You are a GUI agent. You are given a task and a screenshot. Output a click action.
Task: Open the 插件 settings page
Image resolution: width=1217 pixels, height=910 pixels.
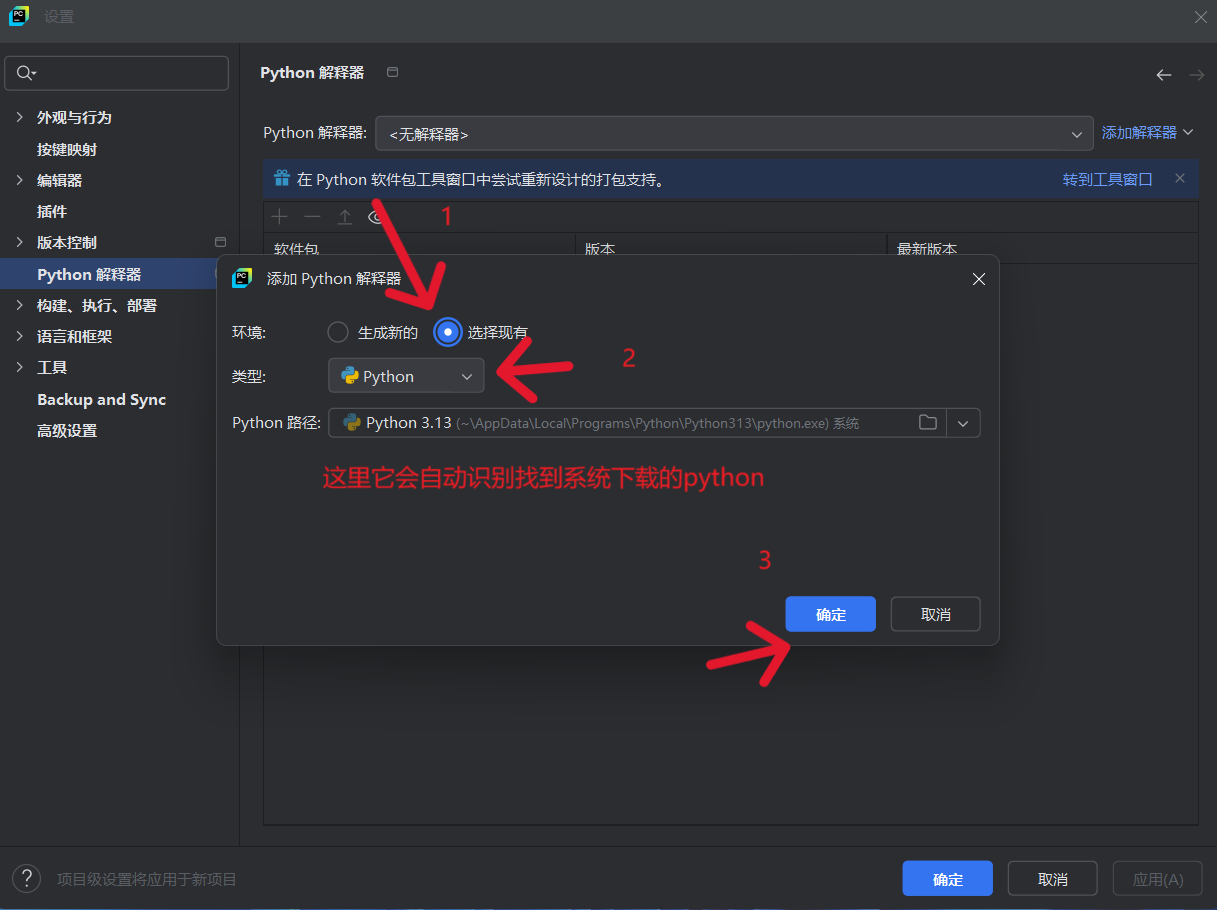52,212
